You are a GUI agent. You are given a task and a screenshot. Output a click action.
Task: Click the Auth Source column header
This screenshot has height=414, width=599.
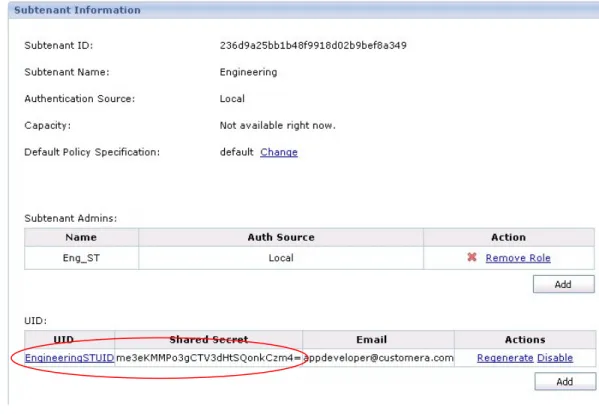[x=281, y=237]
